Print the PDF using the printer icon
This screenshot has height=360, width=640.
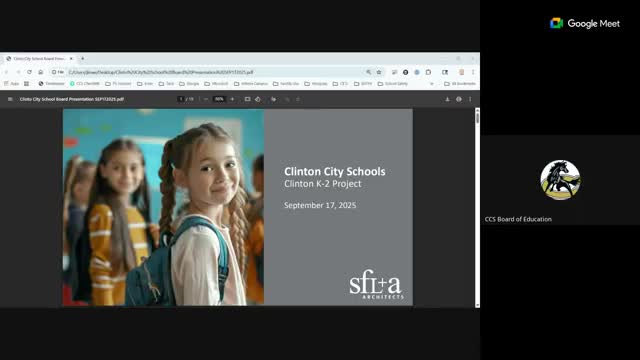459,99
